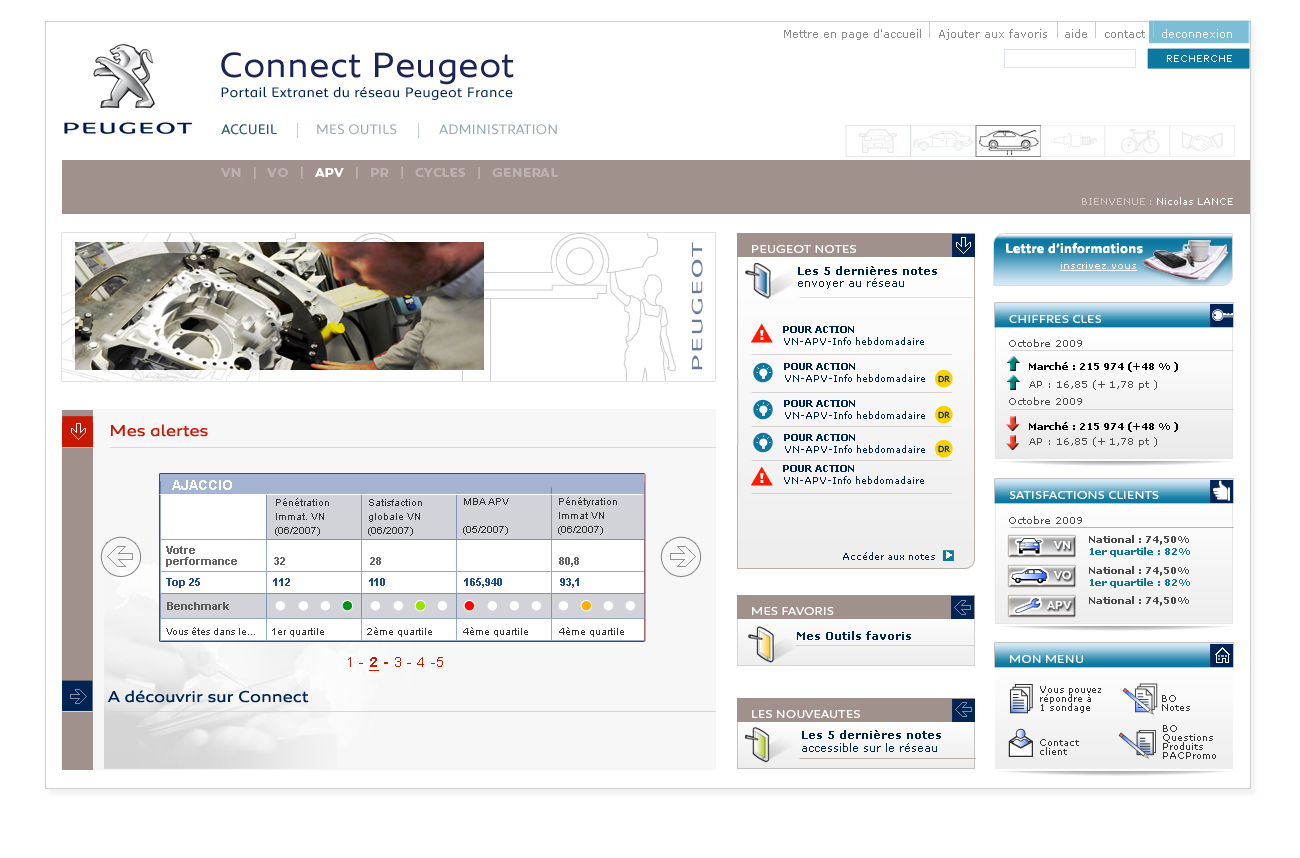Viewport: 1300px width, 858px height.
Task: Click the VO car satisfaction button
Action: pyautogui.click(x=1041, y=576)
